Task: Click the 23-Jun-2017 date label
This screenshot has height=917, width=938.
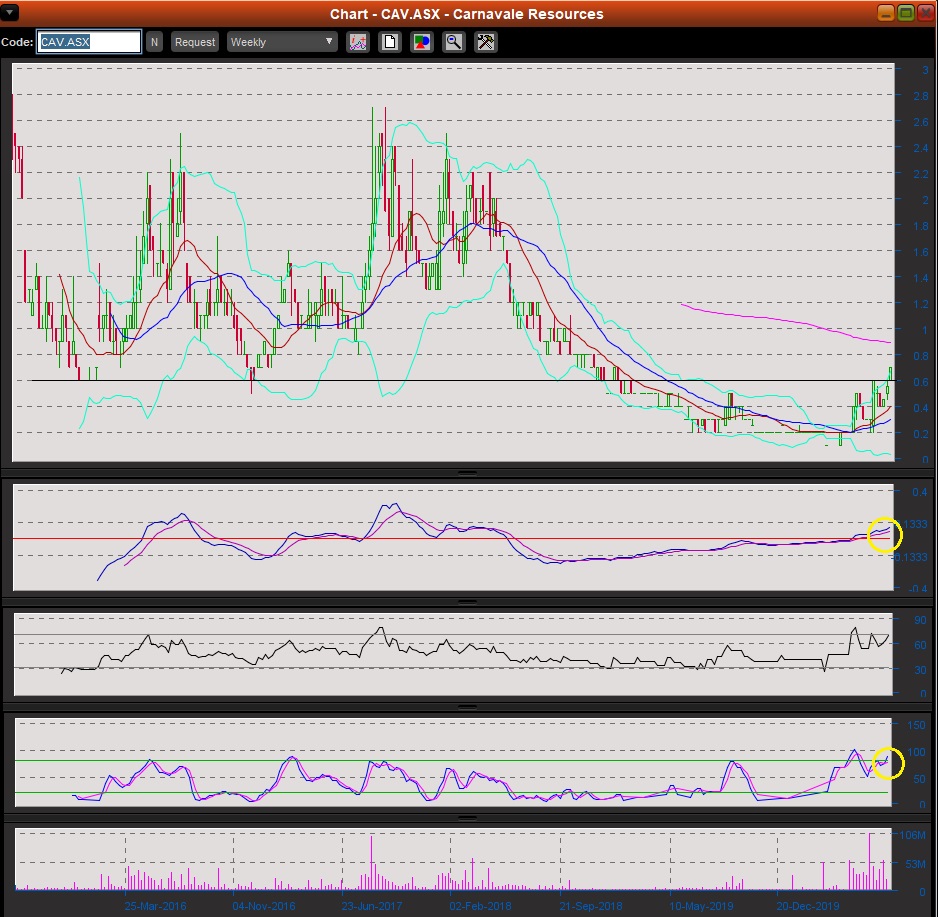Action: click(371, 906)
